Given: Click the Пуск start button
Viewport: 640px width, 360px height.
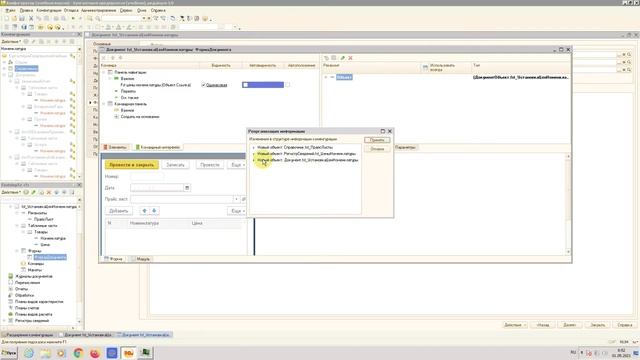Looking at the screenshot, I should pyautogui.click(x=9, y=353).
